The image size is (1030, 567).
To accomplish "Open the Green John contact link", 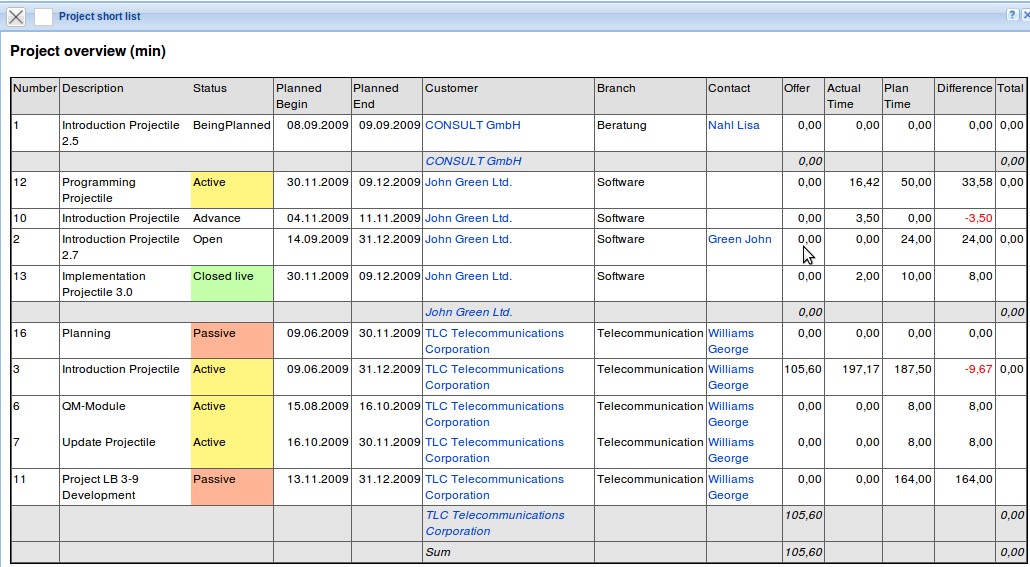I will coord(739,240).
